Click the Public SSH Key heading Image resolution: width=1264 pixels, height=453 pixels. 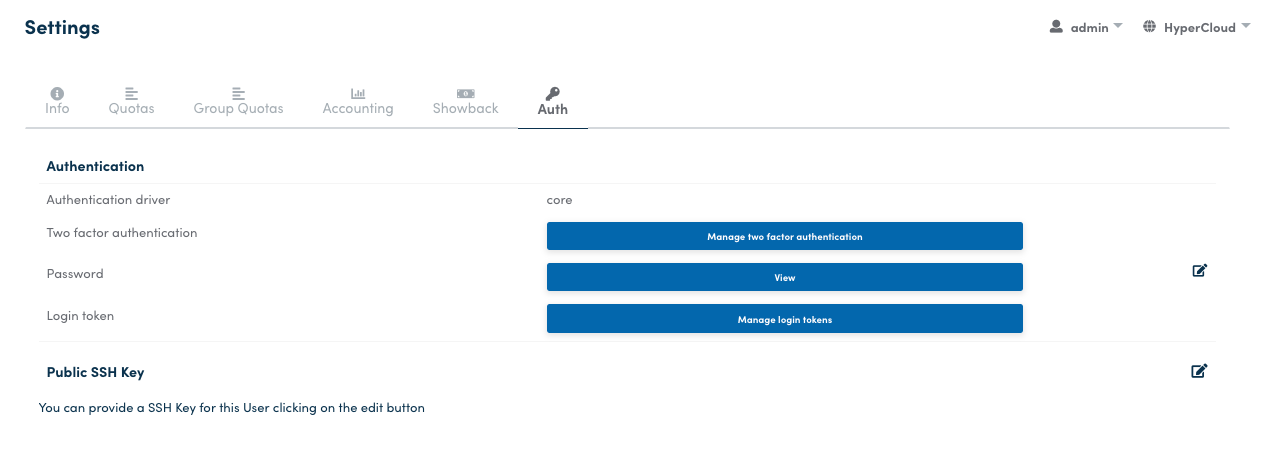pyautogui.click(x=95, y=372)
